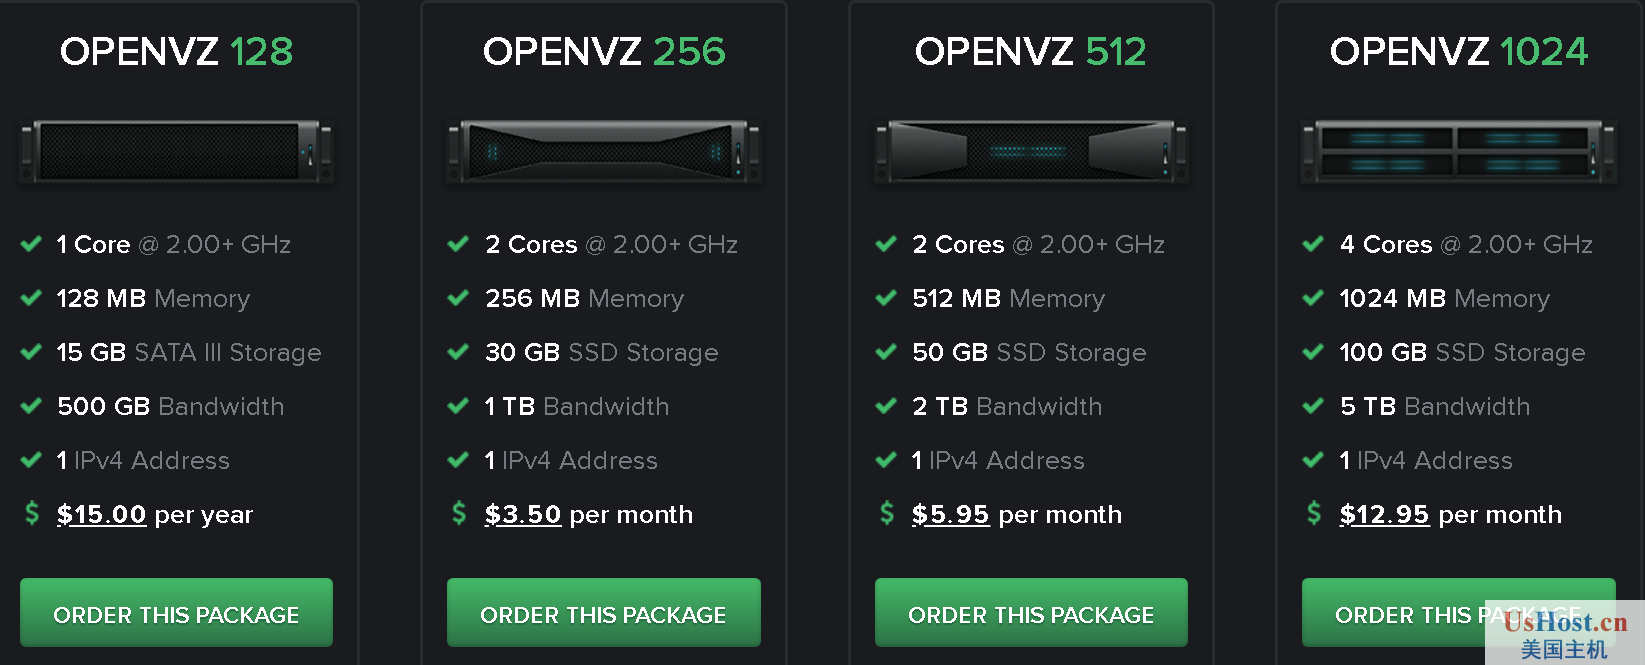Order the OPENVZ 512 package
Viewport: 1645px width, 665px height.
click(1031, 613)
